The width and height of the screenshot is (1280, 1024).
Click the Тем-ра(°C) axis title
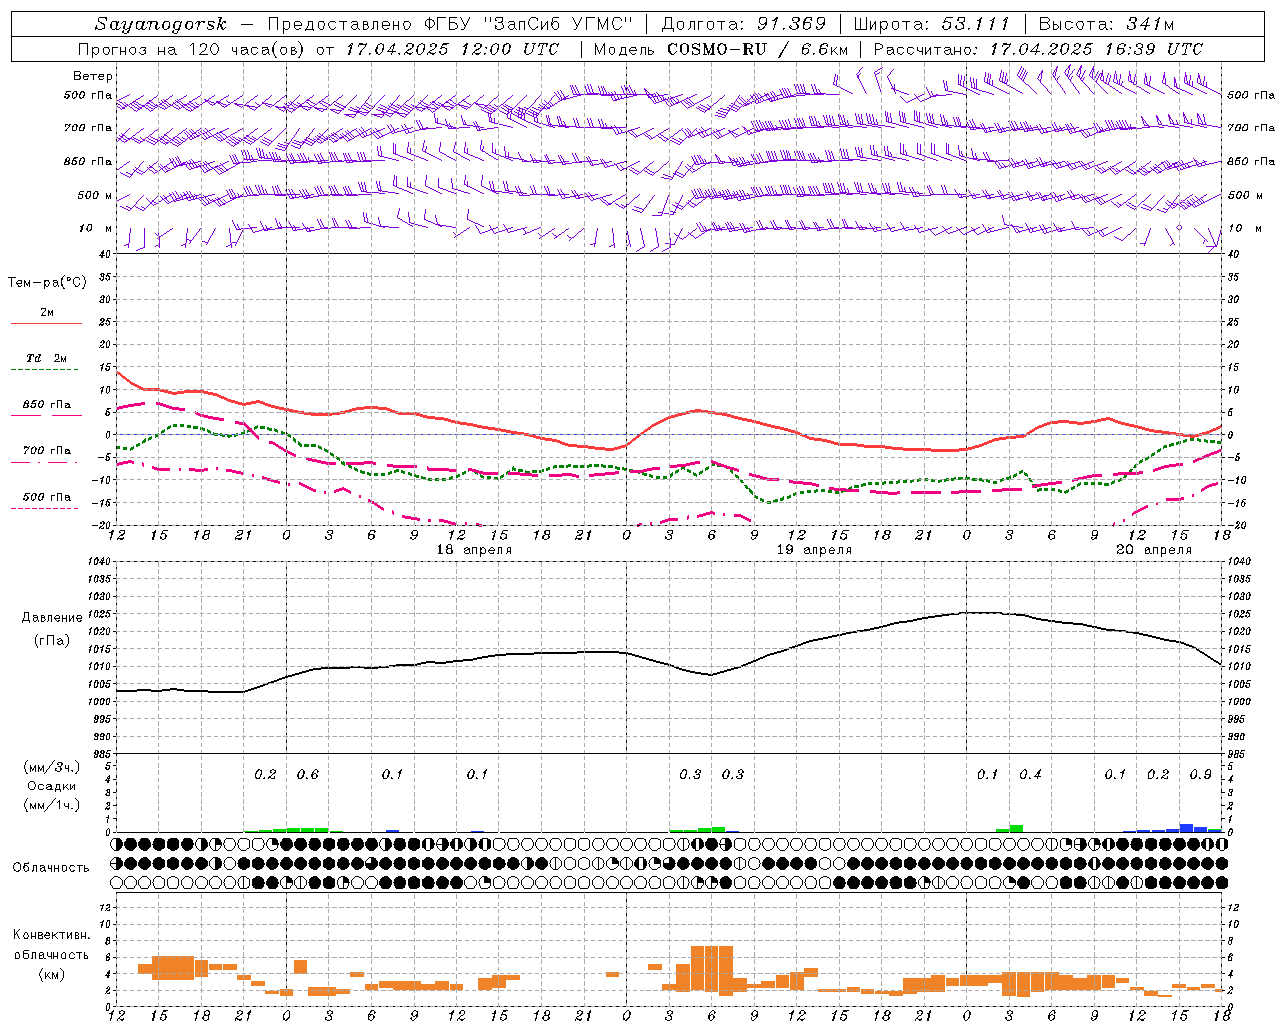pos(47,283)
